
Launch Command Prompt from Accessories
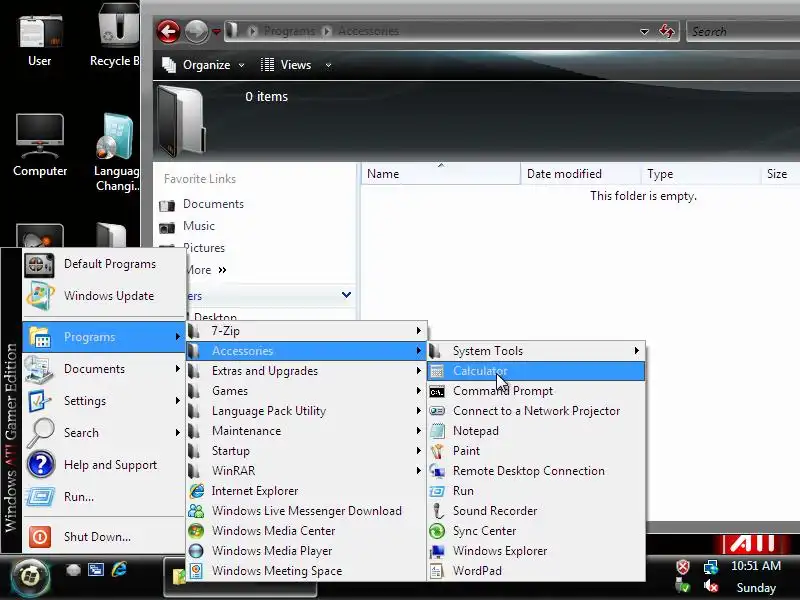pos(536,391)
